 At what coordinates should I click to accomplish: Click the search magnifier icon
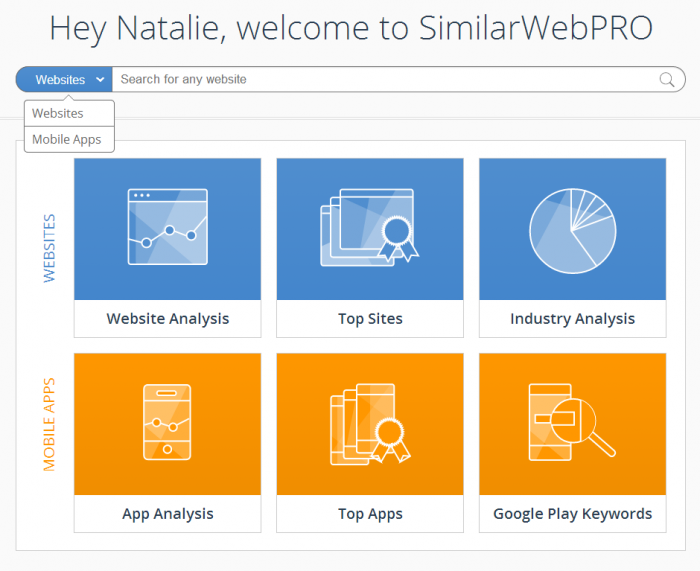667,79
